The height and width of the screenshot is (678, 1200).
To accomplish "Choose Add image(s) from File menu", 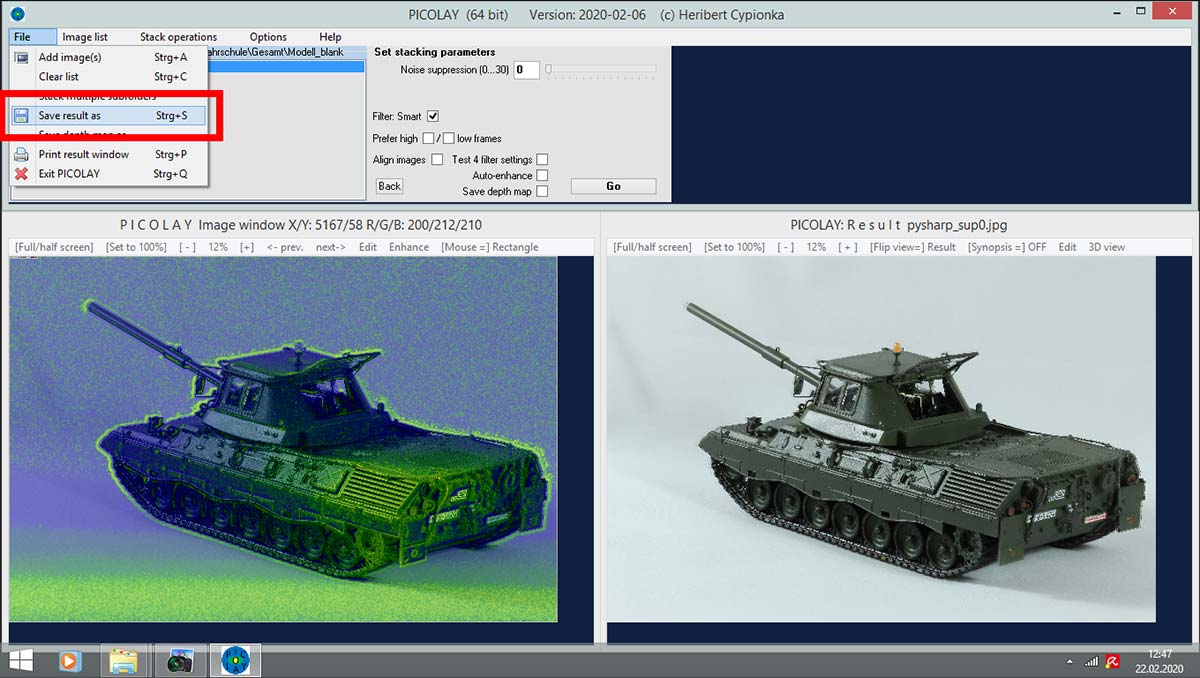I will click(x=108, y=57).
